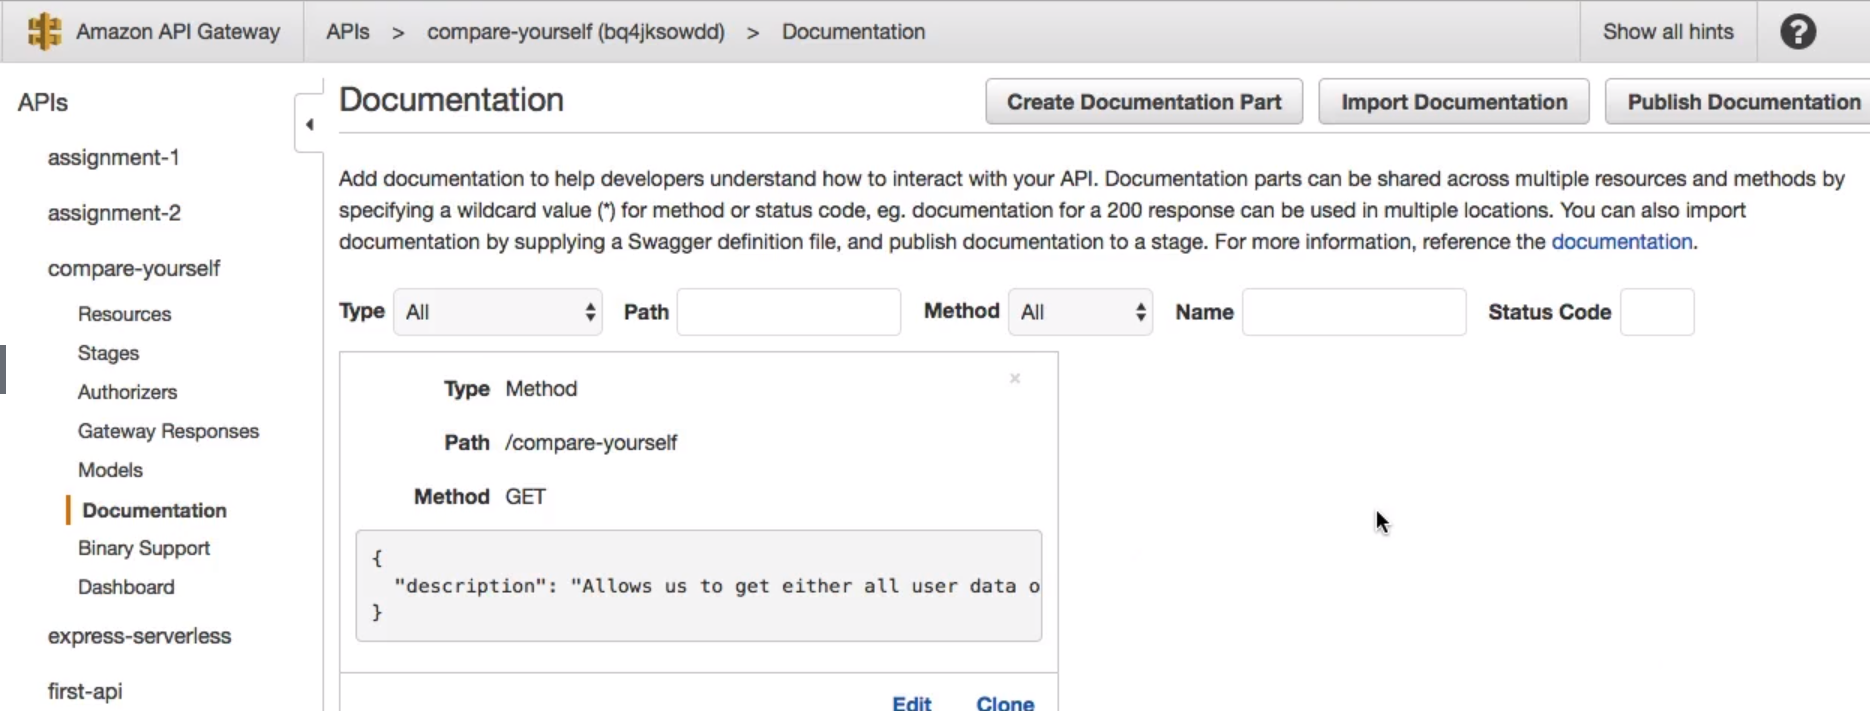Select first-api in the sidebar
1870x711 pixels.
[x=85, y=691]
